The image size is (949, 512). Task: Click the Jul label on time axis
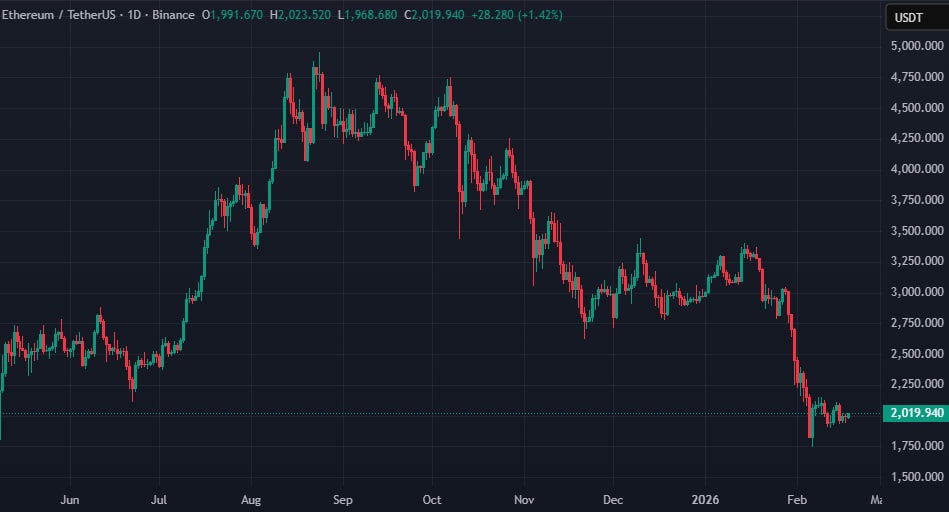click(x=159, y=500)
